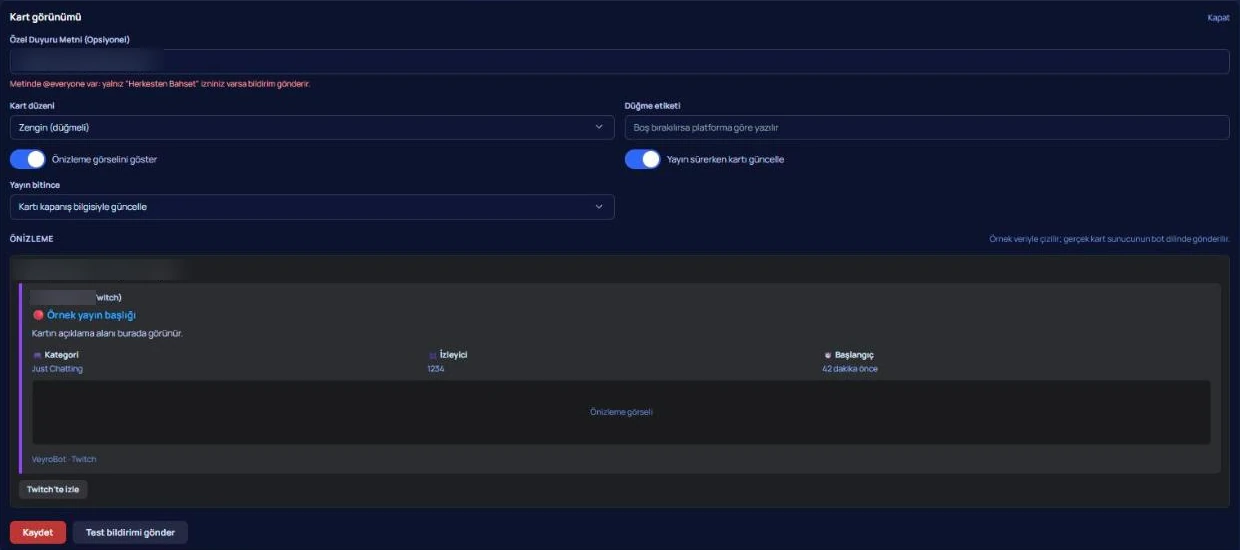Click the Başlangıç clock icon
1240x550 pixels.
pyautogui.click(x=827, y=355)
